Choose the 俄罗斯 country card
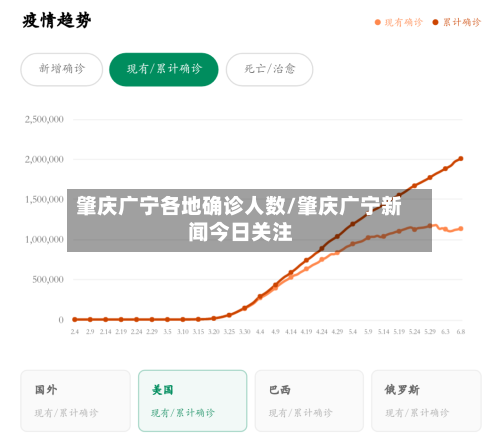The image size is (500, 441). (426, 401)
